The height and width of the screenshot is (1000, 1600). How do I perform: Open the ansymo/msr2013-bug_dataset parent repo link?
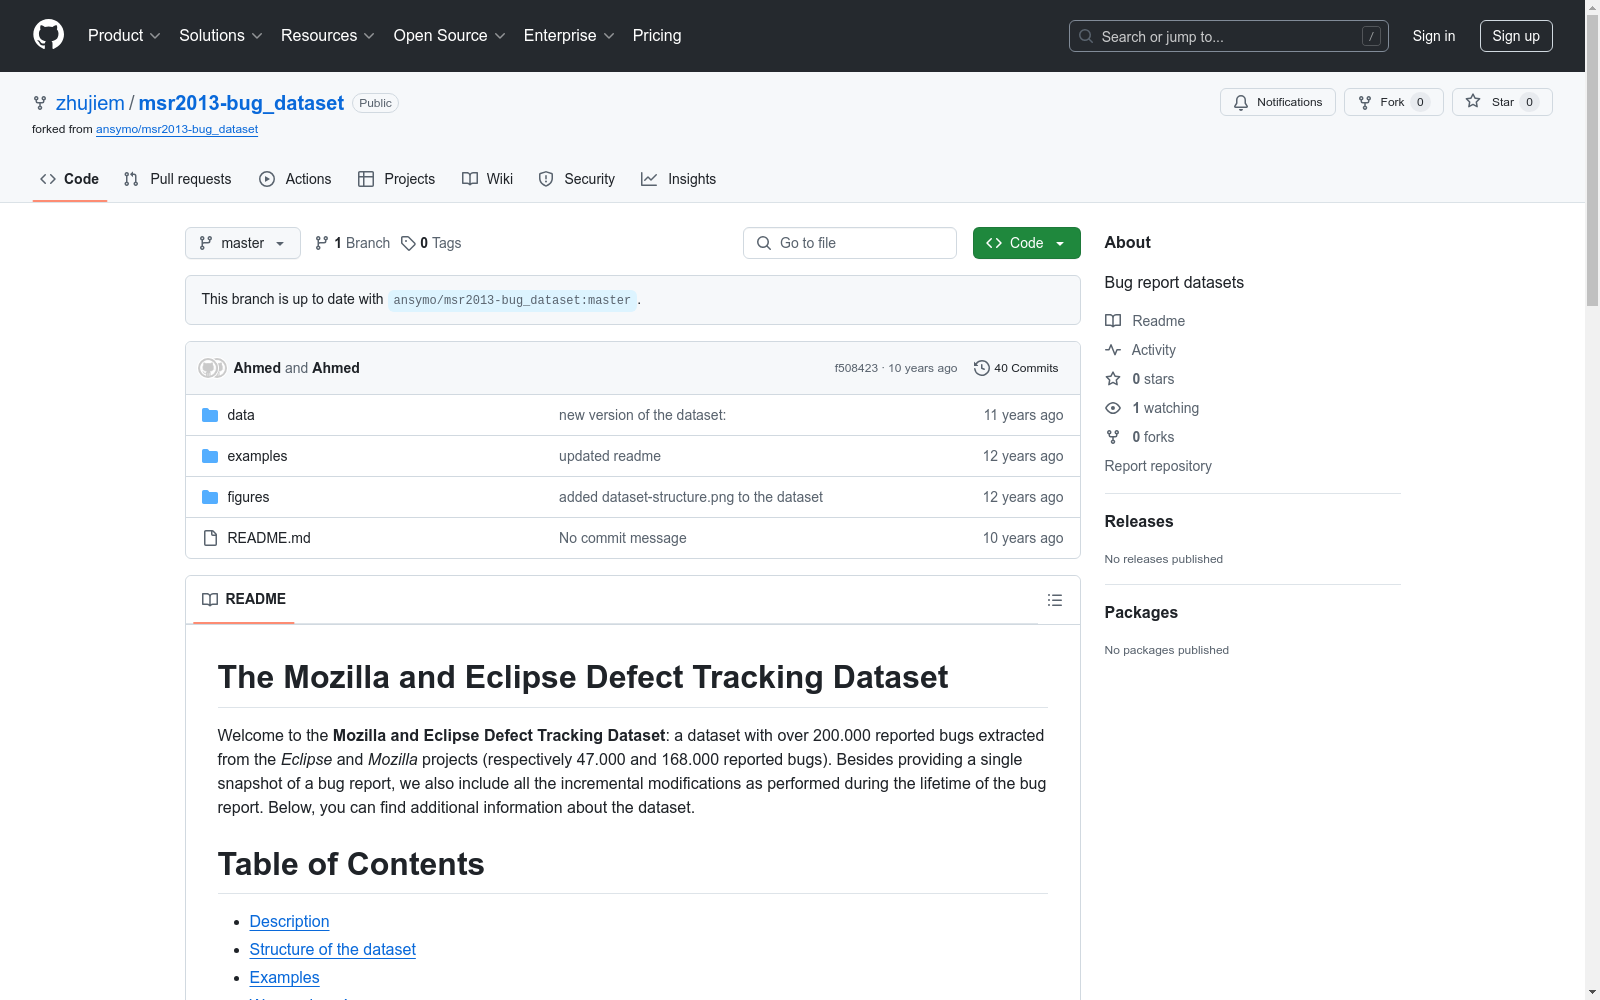(177, 129)
